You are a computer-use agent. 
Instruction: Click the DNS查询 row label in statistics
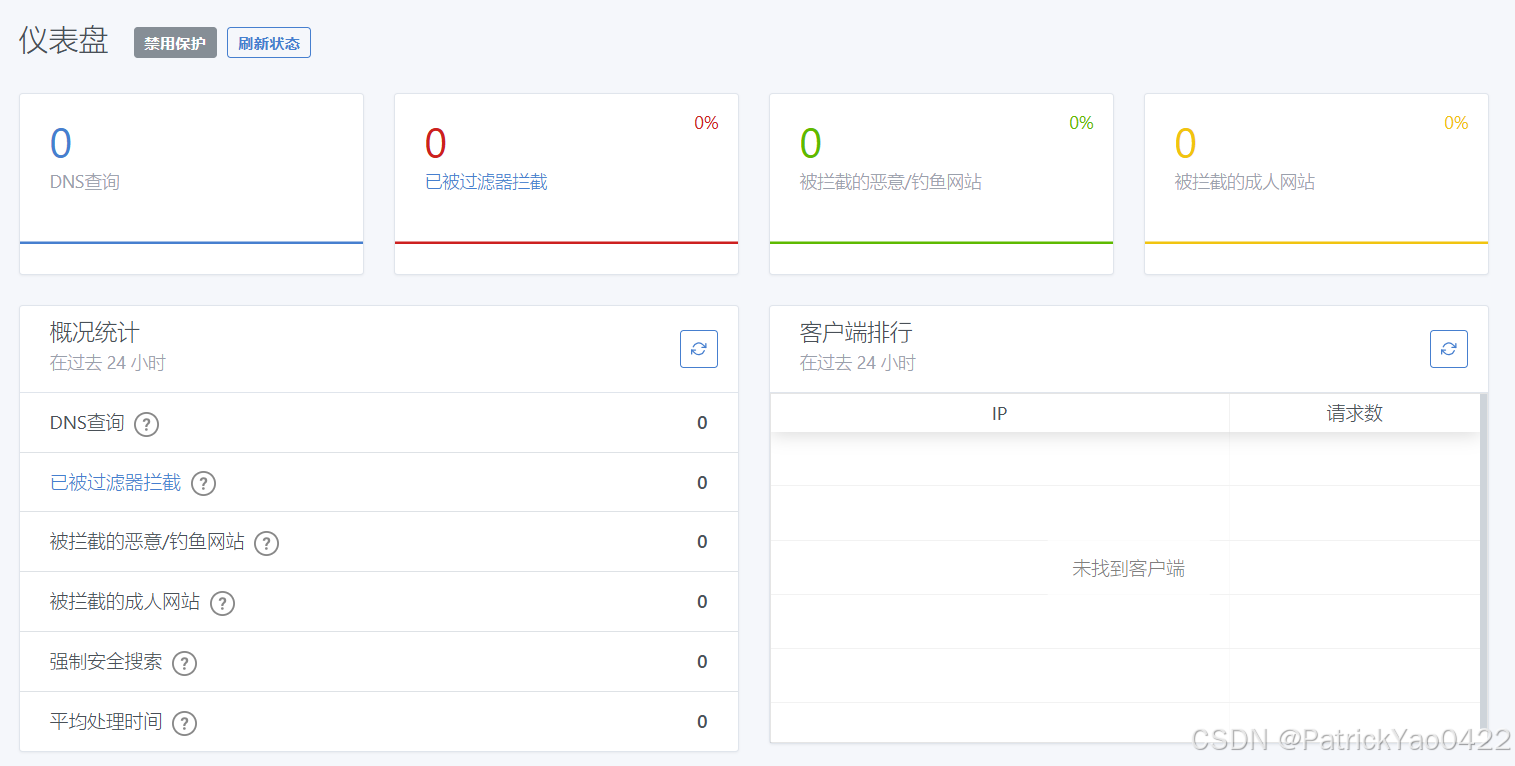tap(87, 423)
